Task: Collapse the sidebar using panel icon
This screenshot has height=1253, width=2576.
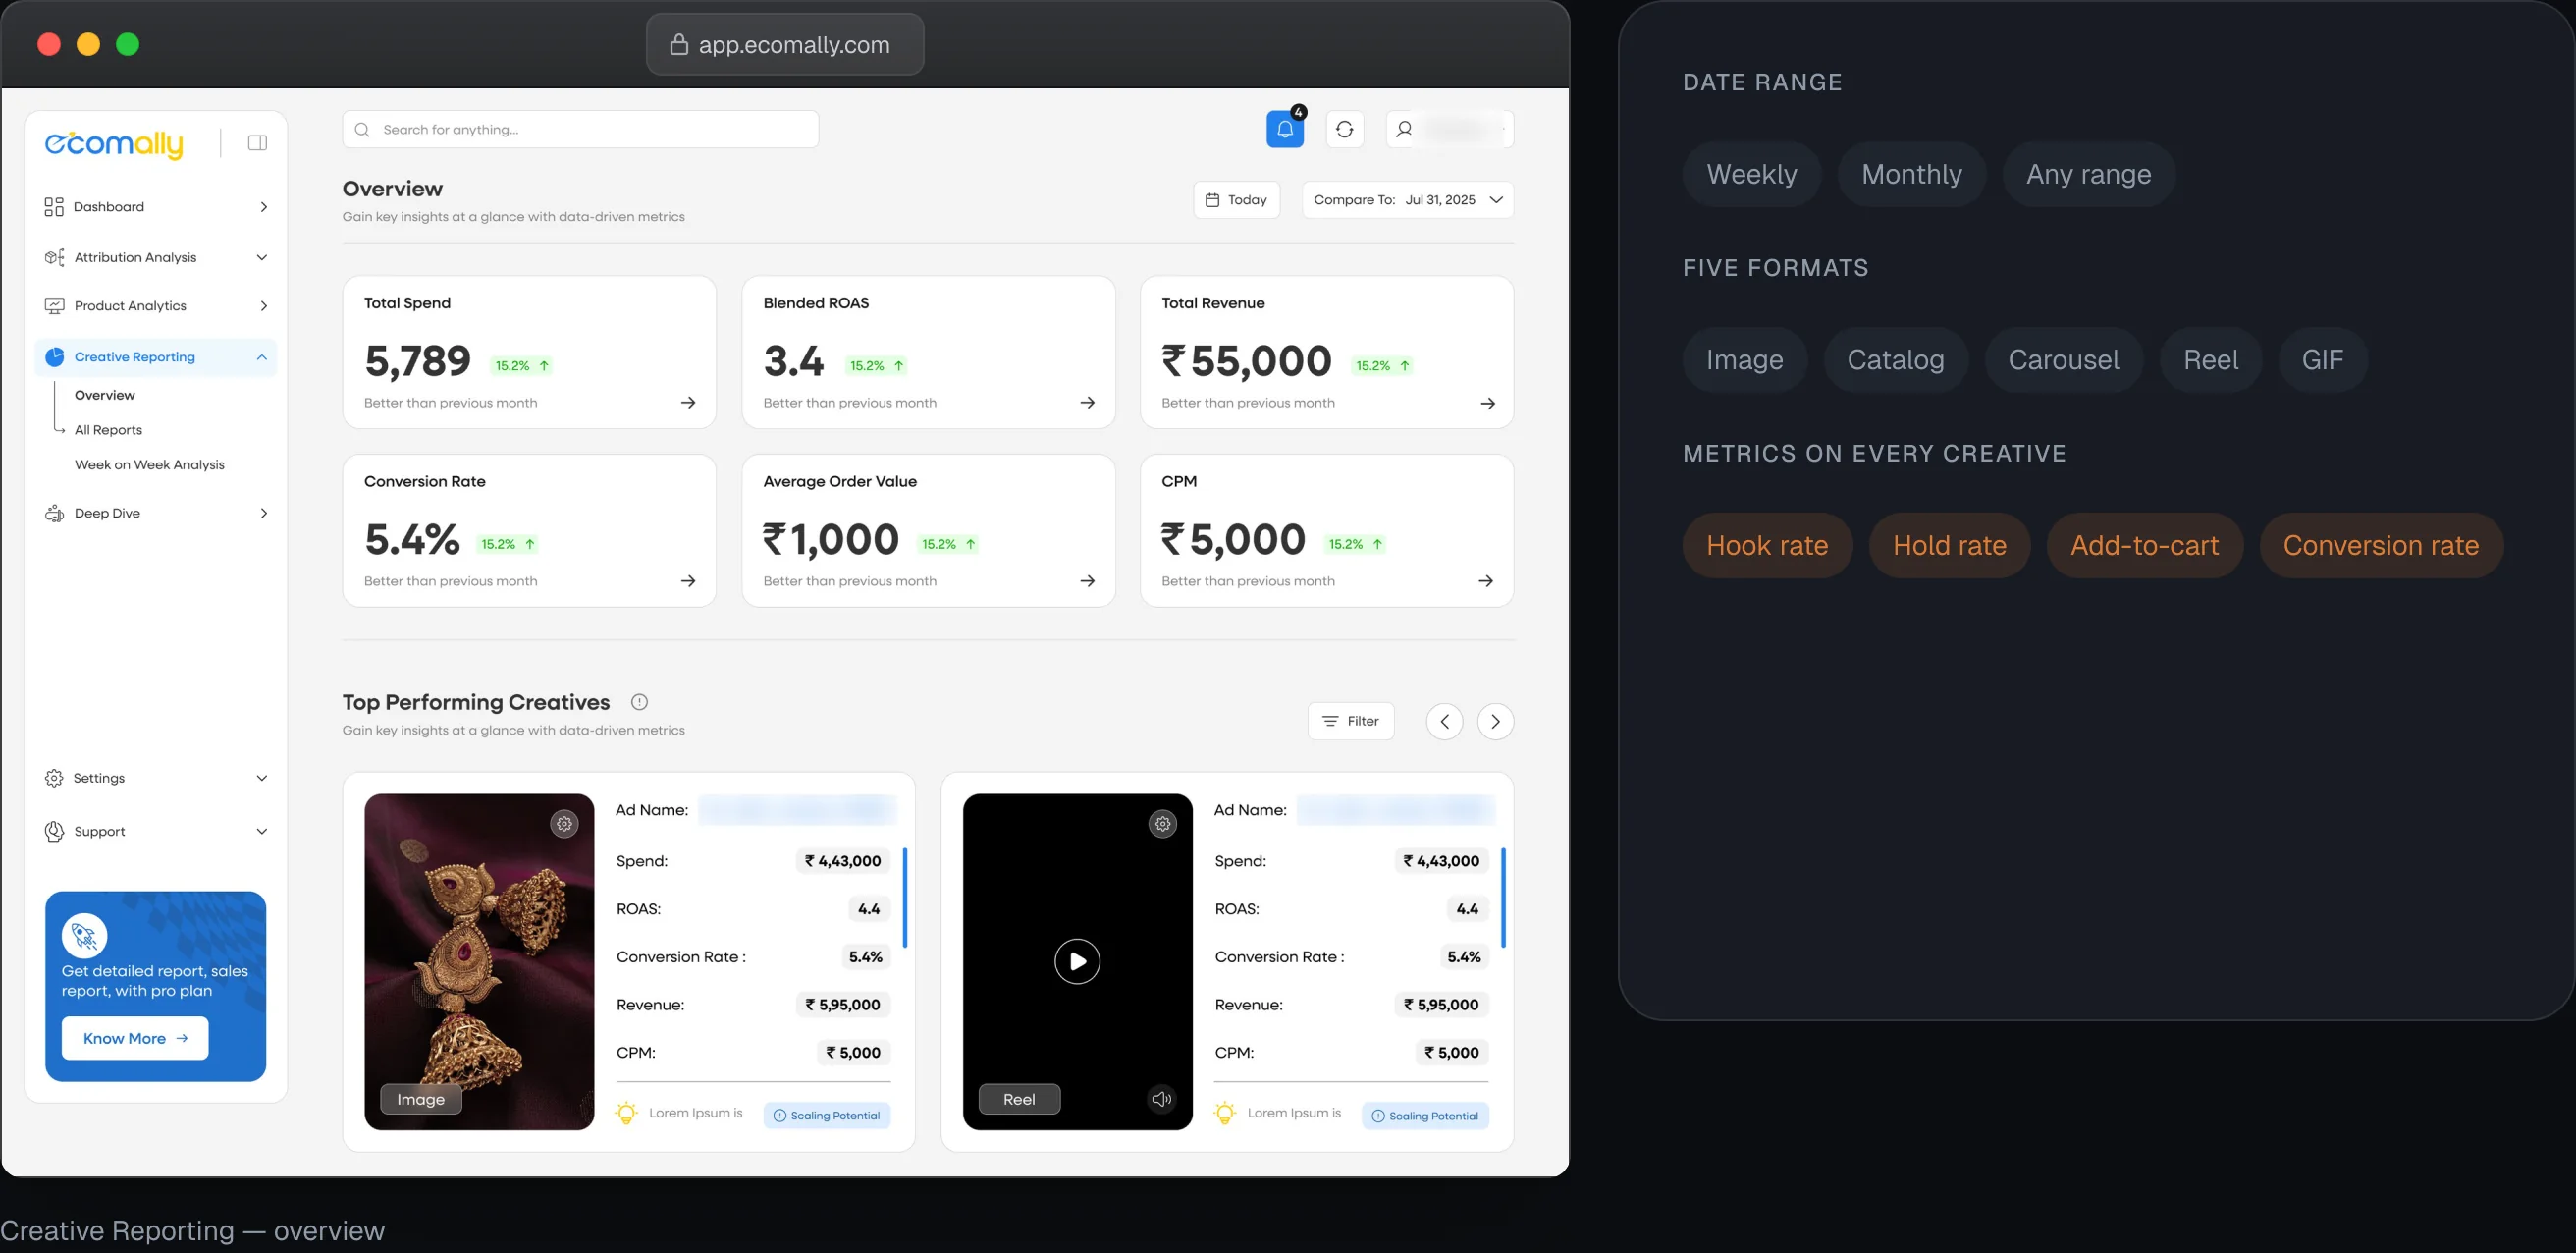Action: [x=257, y=143]
